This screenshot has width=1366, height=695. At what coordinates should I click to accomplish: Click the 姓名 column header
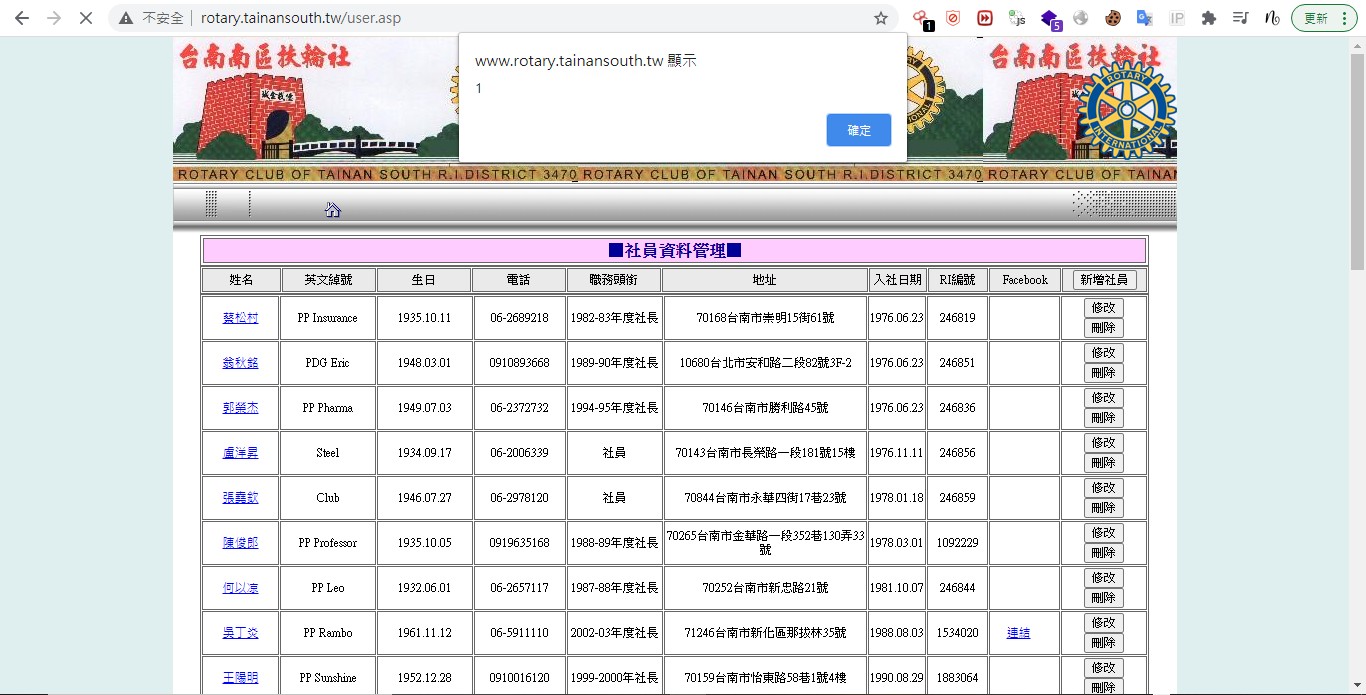point(241,280)
